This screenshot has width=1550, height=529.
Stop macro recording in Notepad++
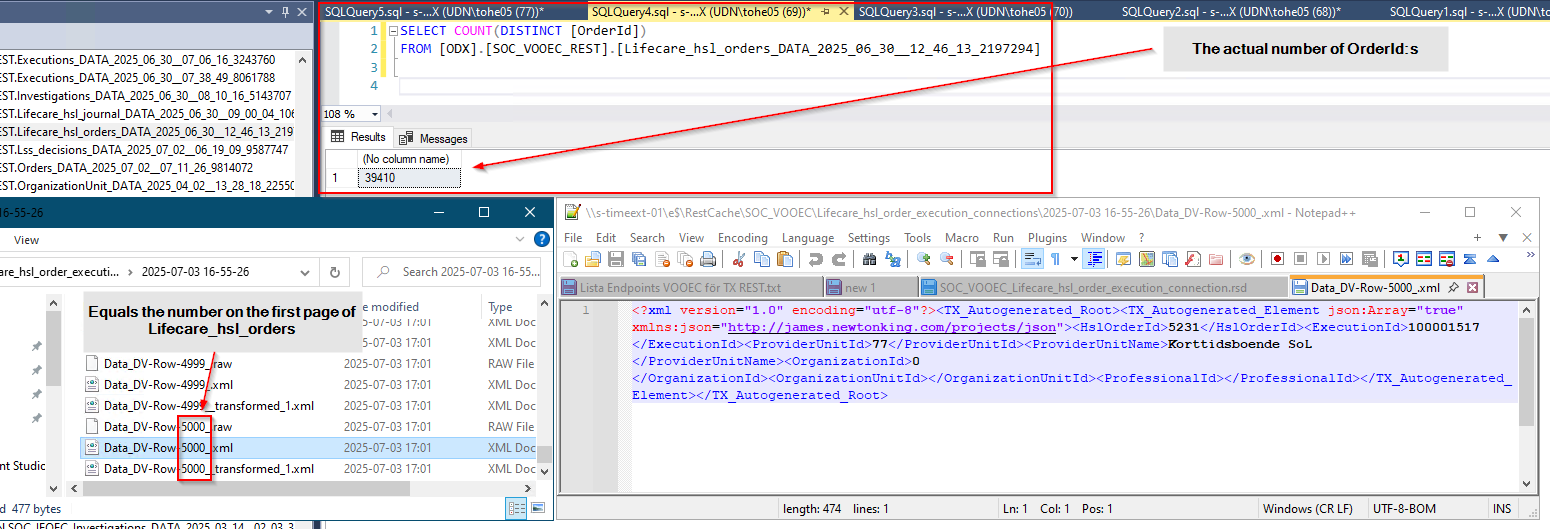pyautogui.click(x=1300, y=259)
